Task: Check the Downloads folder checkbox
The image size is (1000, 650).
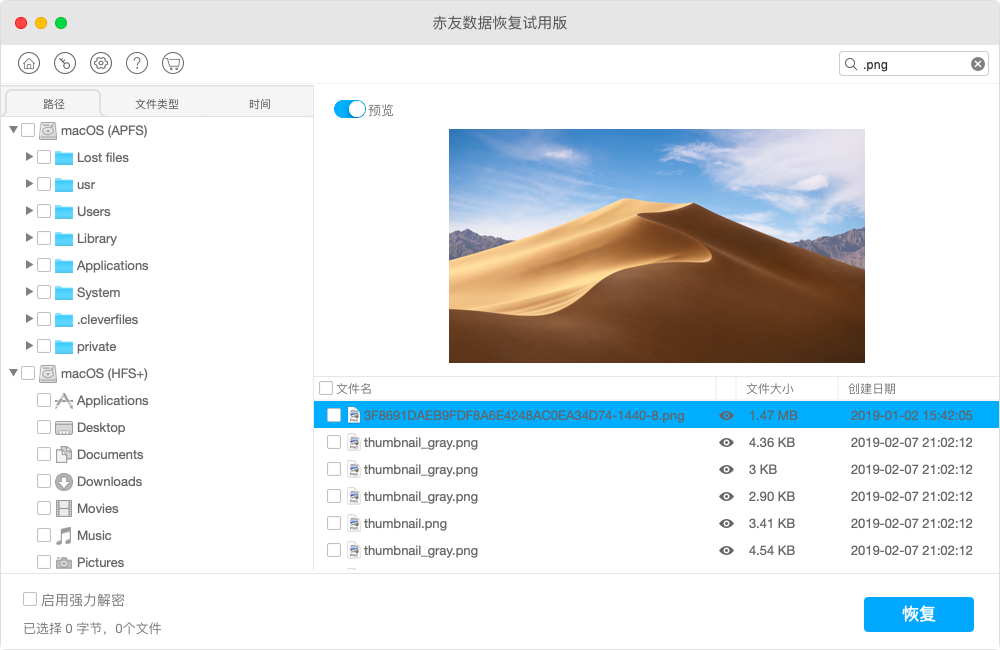Action: click(x=44, y=481)
